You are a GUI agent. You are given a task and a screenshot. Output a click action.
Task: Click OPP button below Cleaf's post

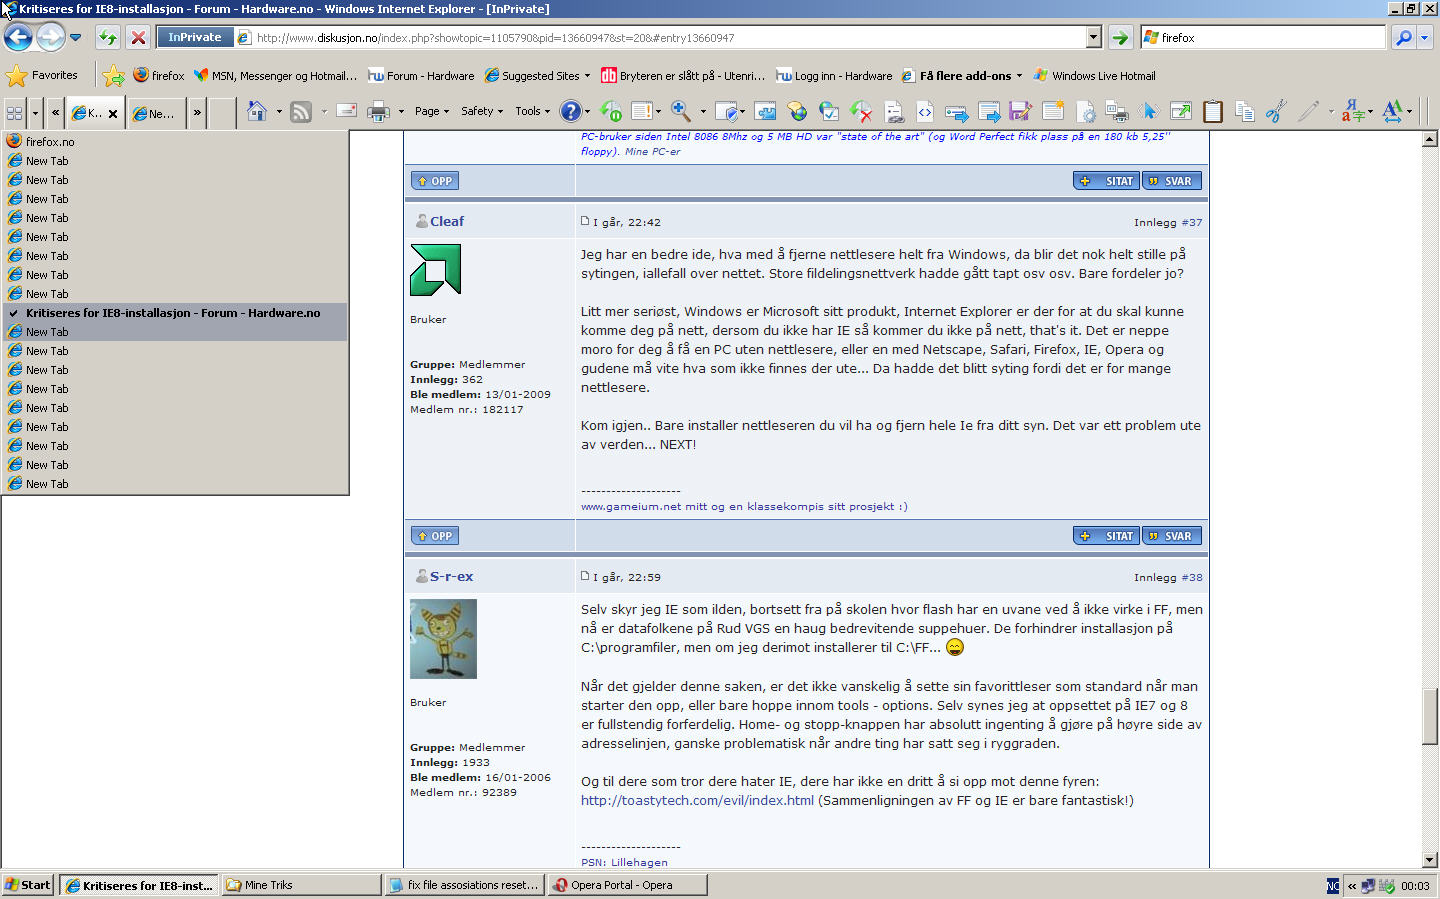435,536
